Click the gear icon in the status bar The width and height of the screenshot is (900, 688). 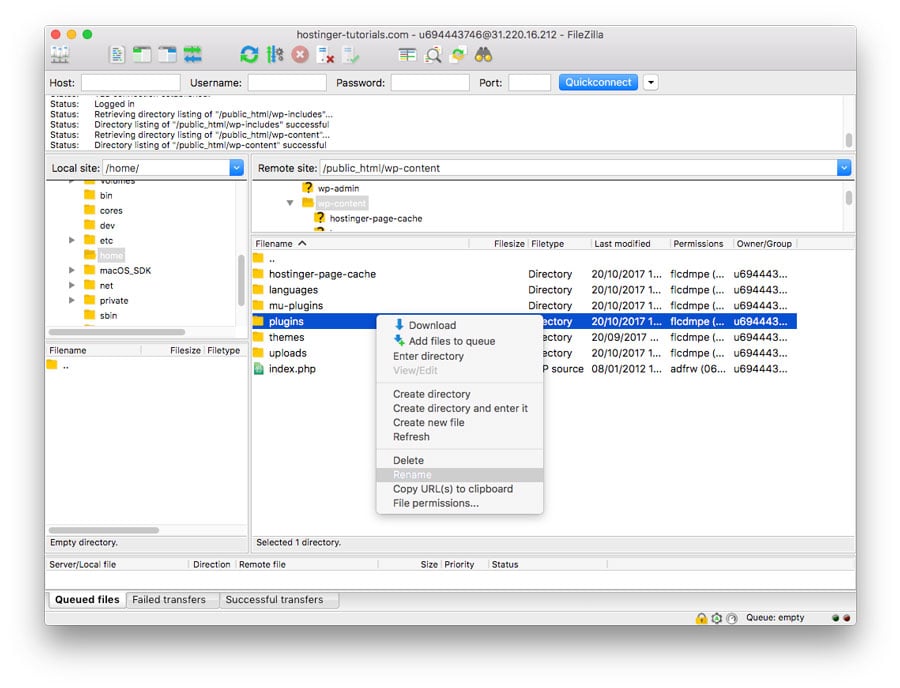[x=716, y=618]
